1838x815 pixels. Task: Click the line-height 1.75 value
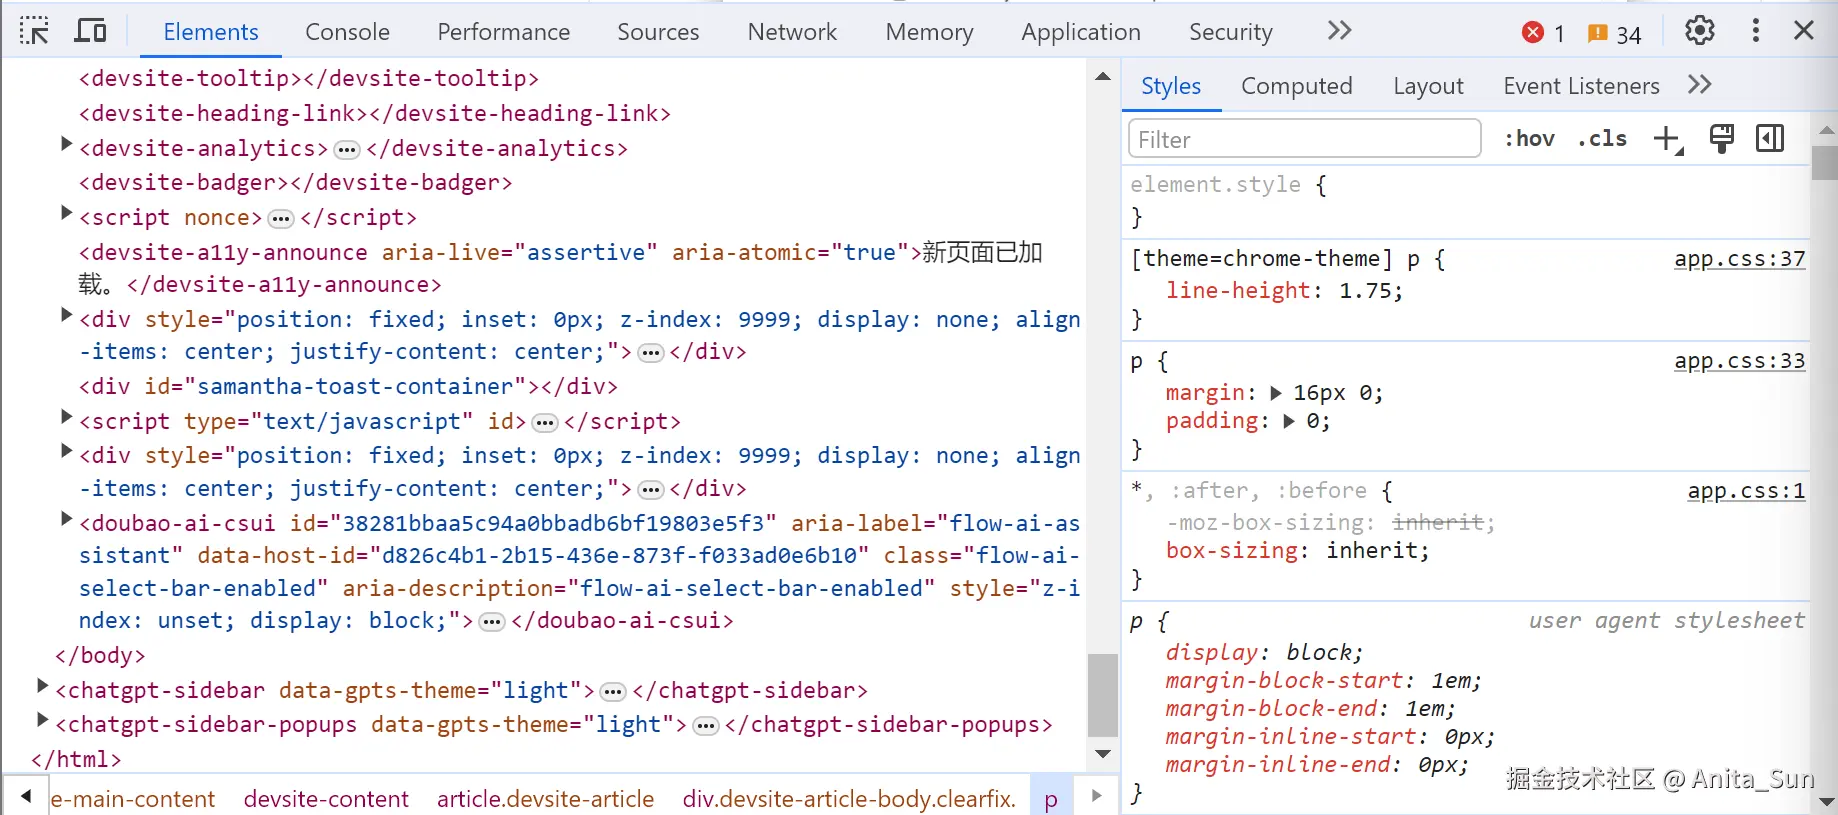[1367, 291]
